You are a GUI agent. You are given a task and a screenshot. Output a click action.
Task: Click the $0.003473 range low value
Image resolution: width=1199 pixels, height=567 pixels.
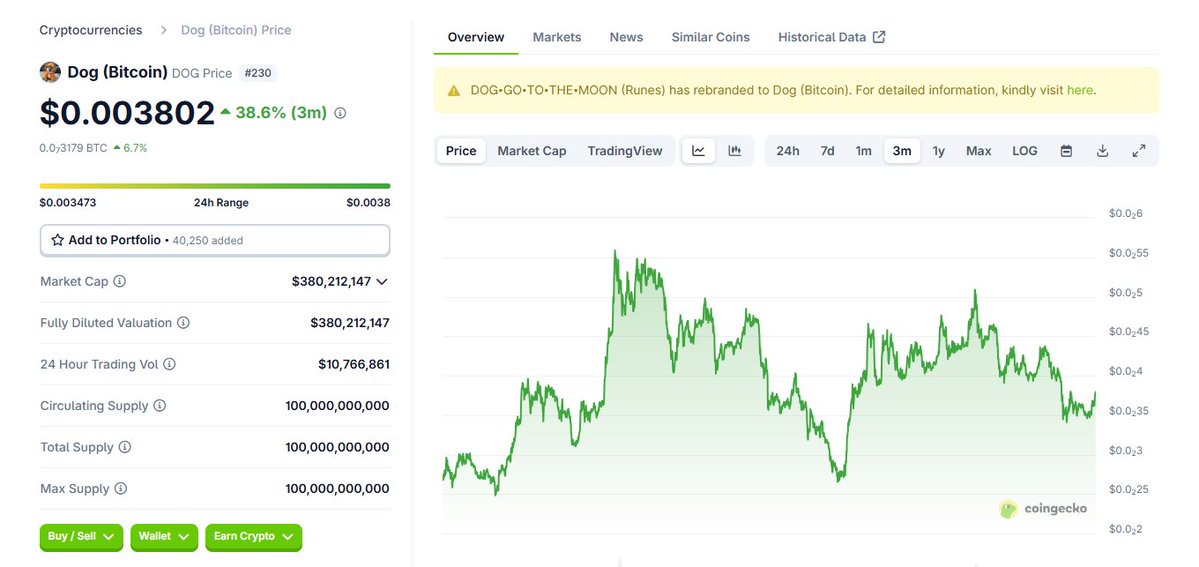tap(68, 203)
